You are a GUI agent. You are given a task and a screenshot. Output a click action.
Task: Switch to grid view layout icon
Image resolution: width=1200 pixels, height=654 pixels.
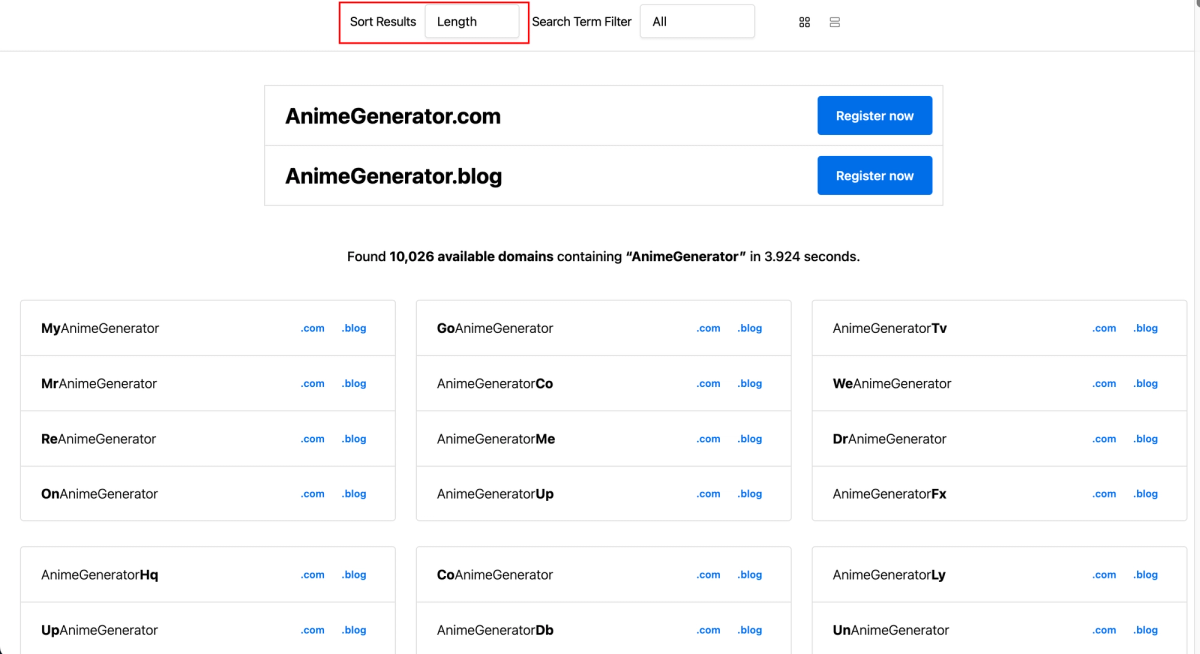pyautogui.click(x=804, y=22)
